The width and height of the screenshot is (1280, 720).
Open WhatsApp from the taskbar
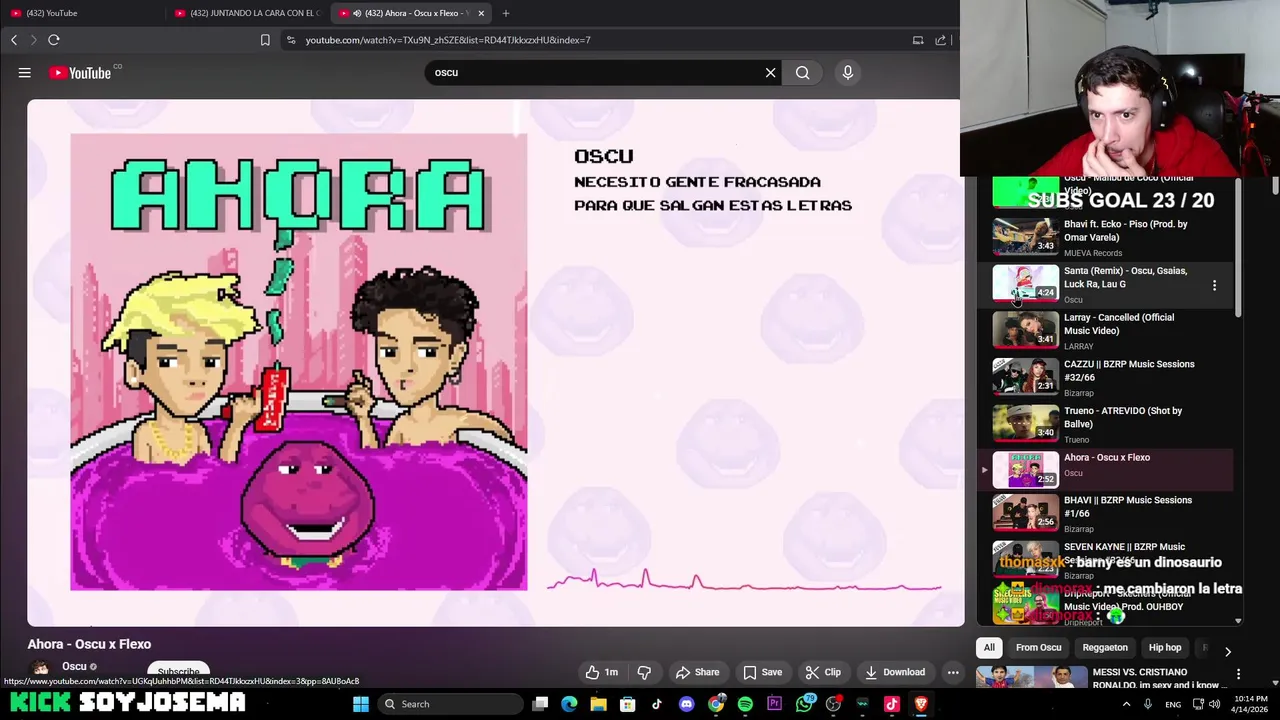point(804,704)
